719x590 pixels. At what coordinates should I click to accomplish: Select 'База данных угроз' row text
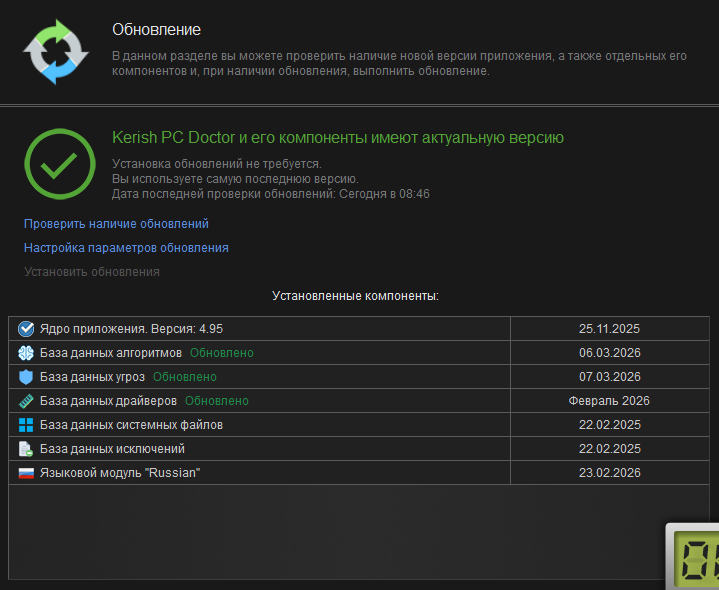(x=92, y=377)
